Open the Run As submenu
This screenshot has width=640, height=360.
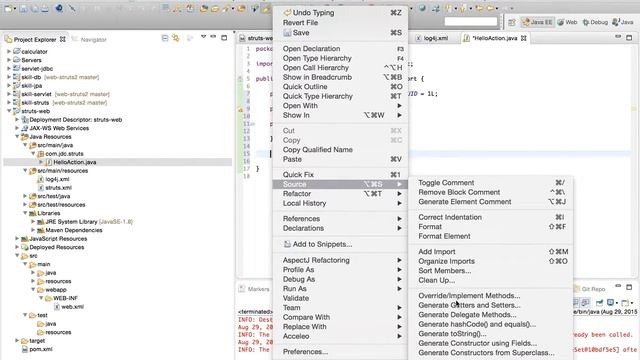[340, 289]
